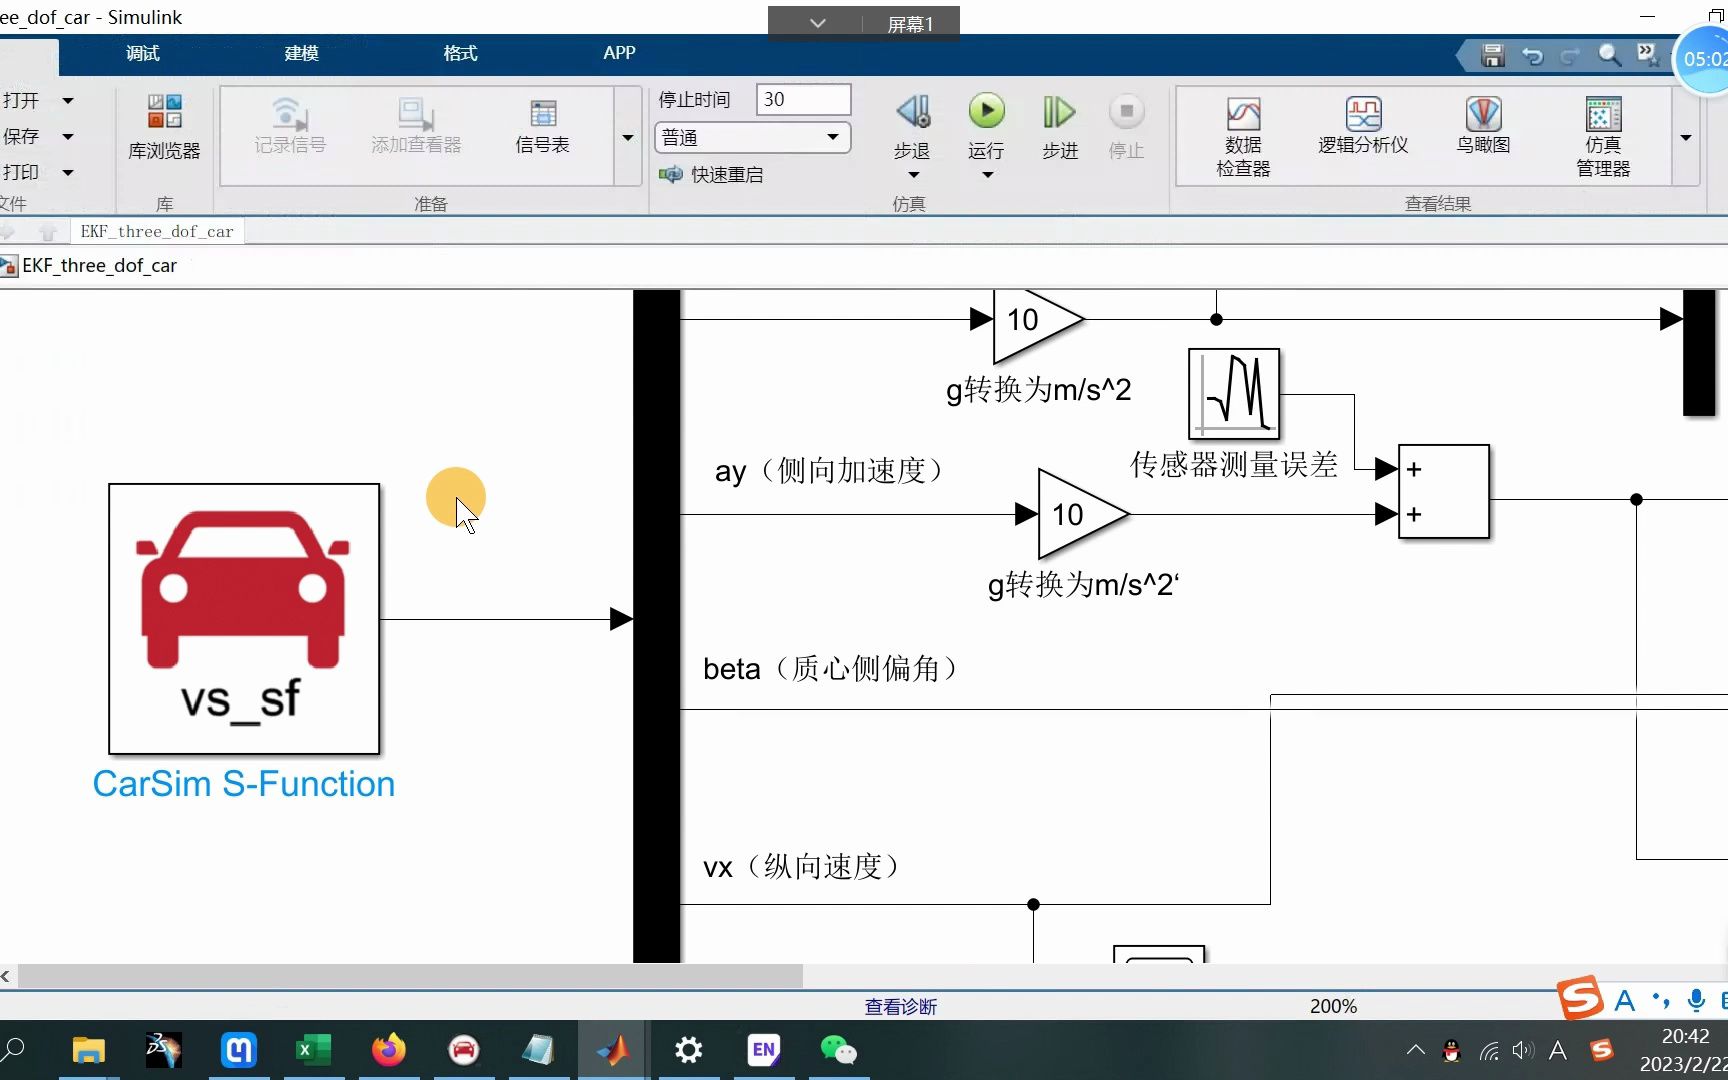Expand the Run (运行) options arrow
Image resolution: width=1728 pixels, height=1080 pixels.
pyautogui.click(x=987, y=175)
